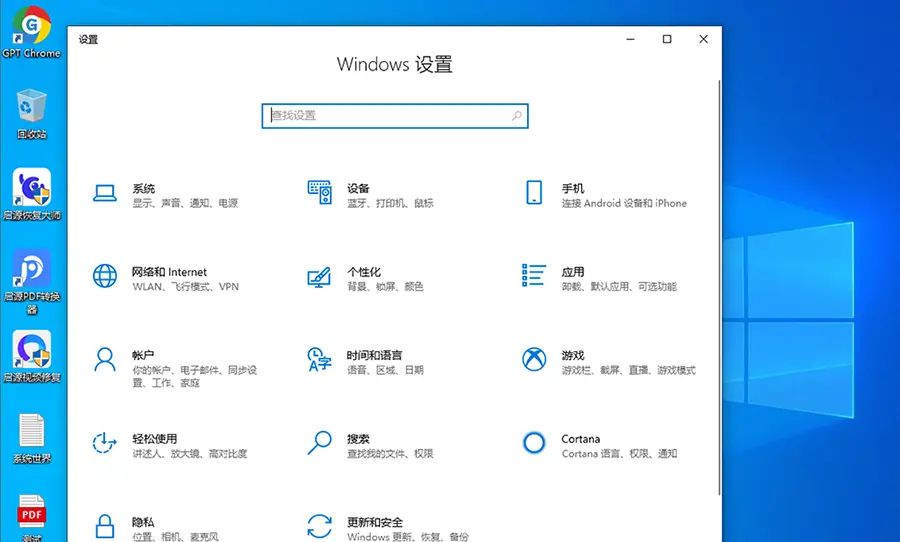900x542 pixels.
Task: Open the 更新和安全 settings title link
Action: click(374, 522)
